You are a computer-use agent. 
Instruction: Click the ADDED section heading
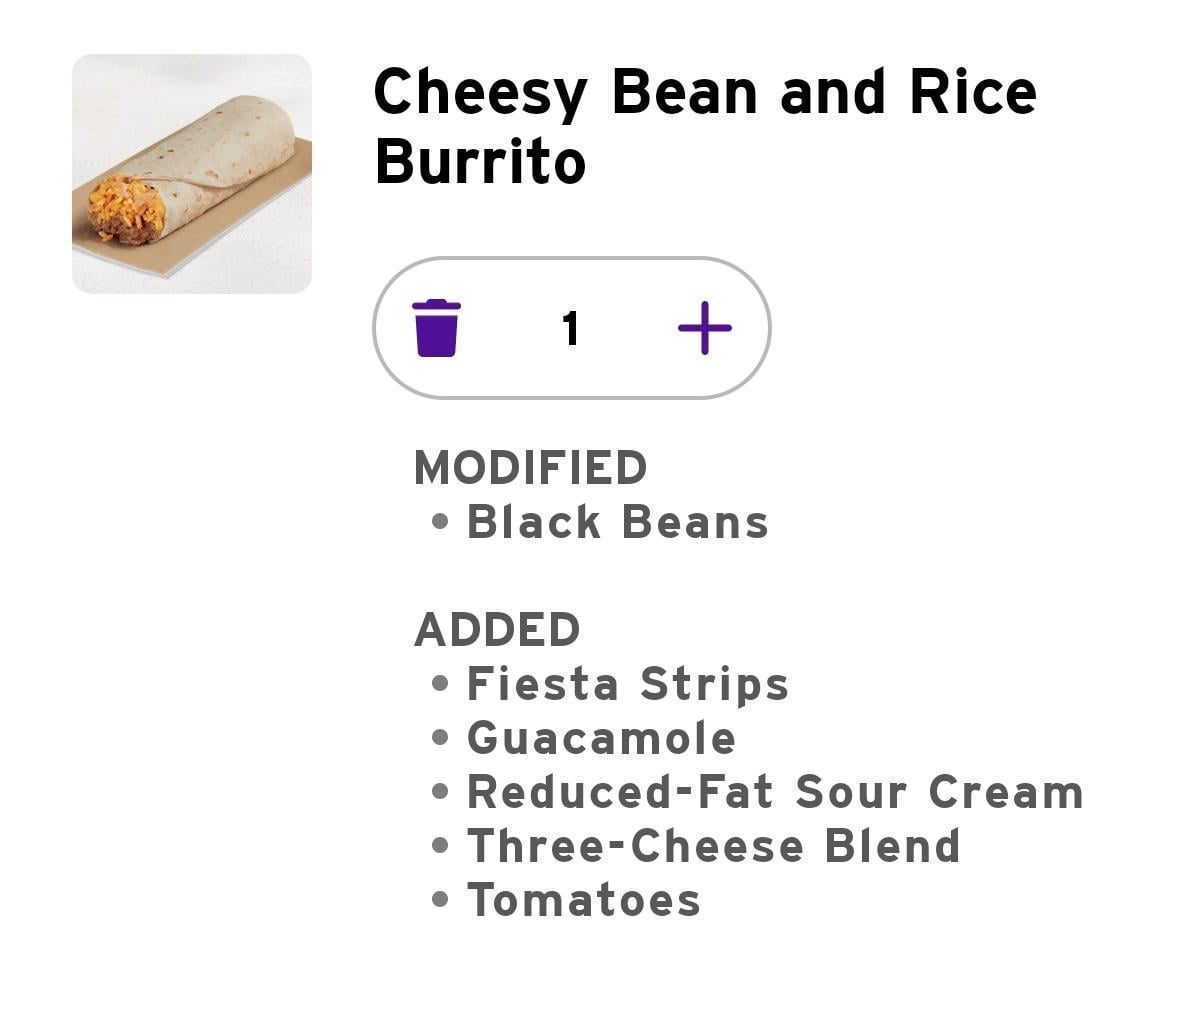pos(497,630)
